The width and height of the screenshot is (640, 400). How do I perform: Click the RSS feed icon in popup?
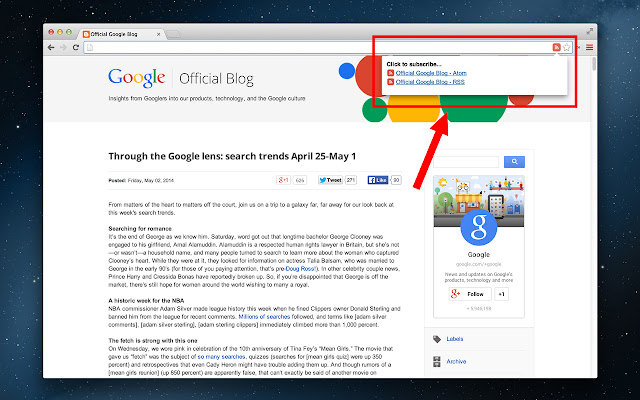[391, 82]
